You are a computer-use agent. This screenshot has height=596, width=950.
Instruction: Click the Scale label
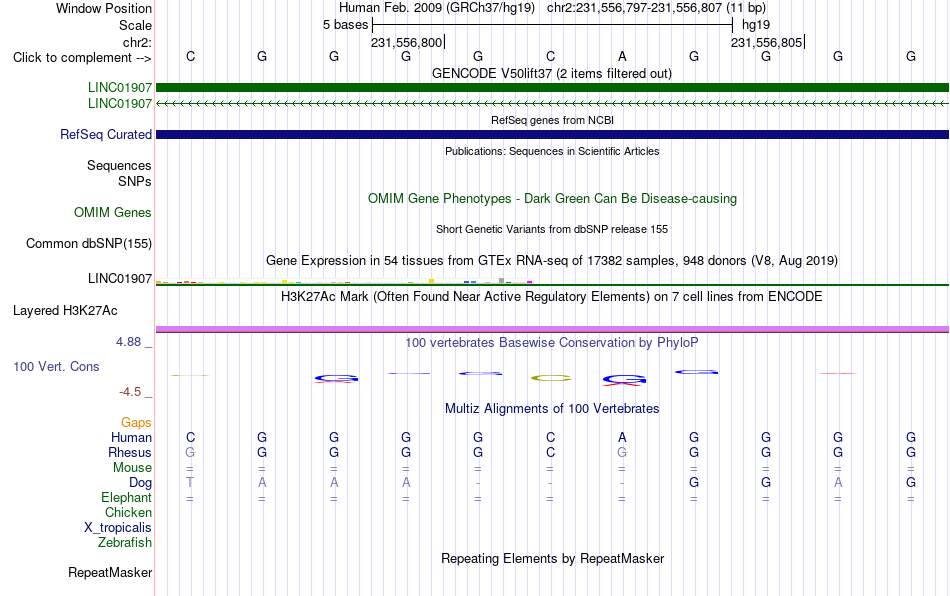click(x=135, y=25)
